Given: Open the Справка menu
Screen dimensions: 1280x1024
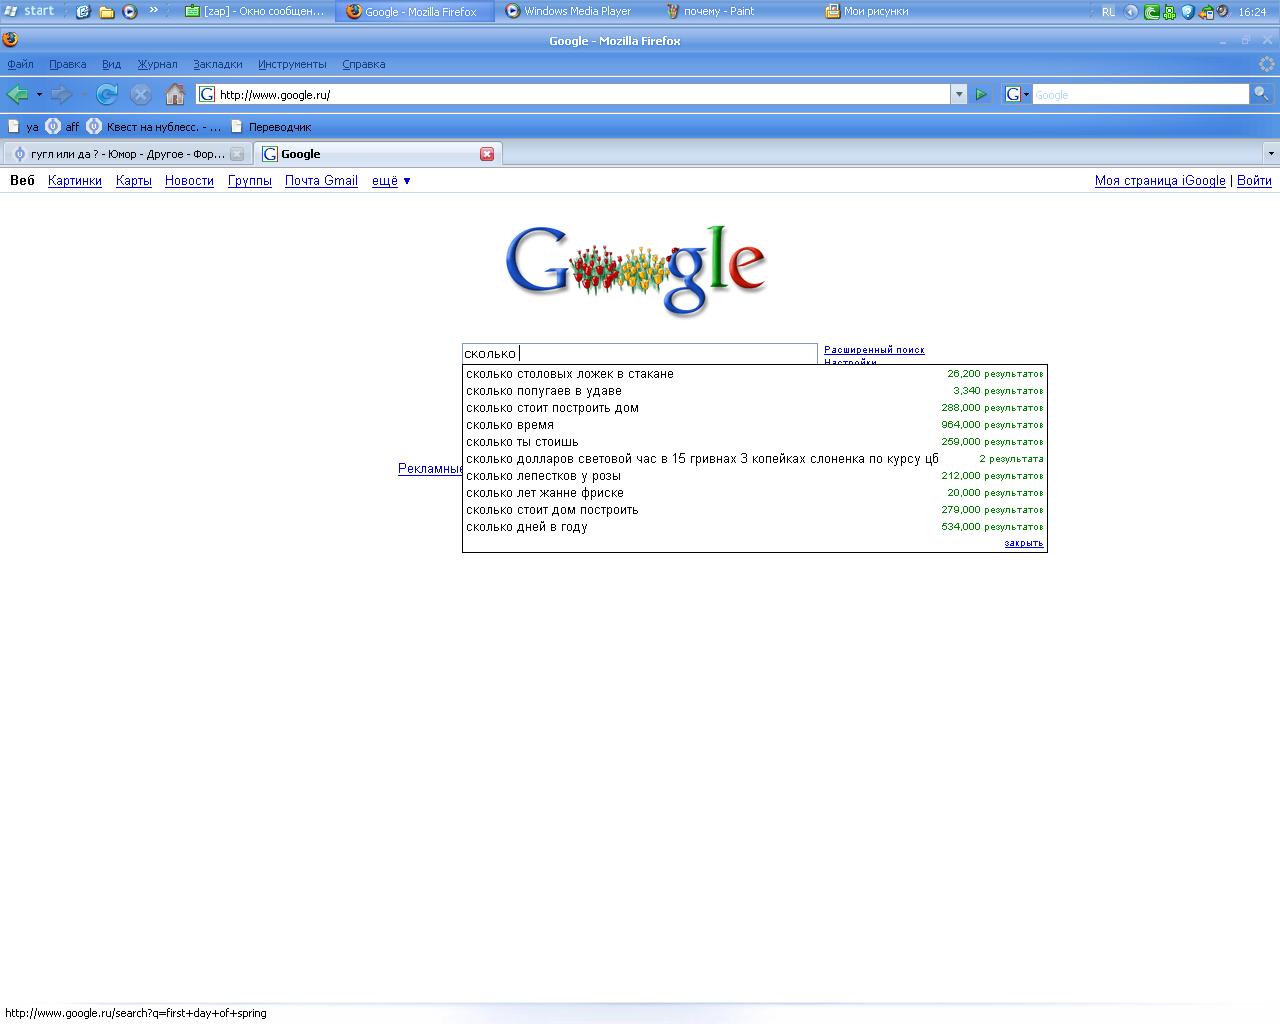Looking at the screenshot, I should (363, 64).
